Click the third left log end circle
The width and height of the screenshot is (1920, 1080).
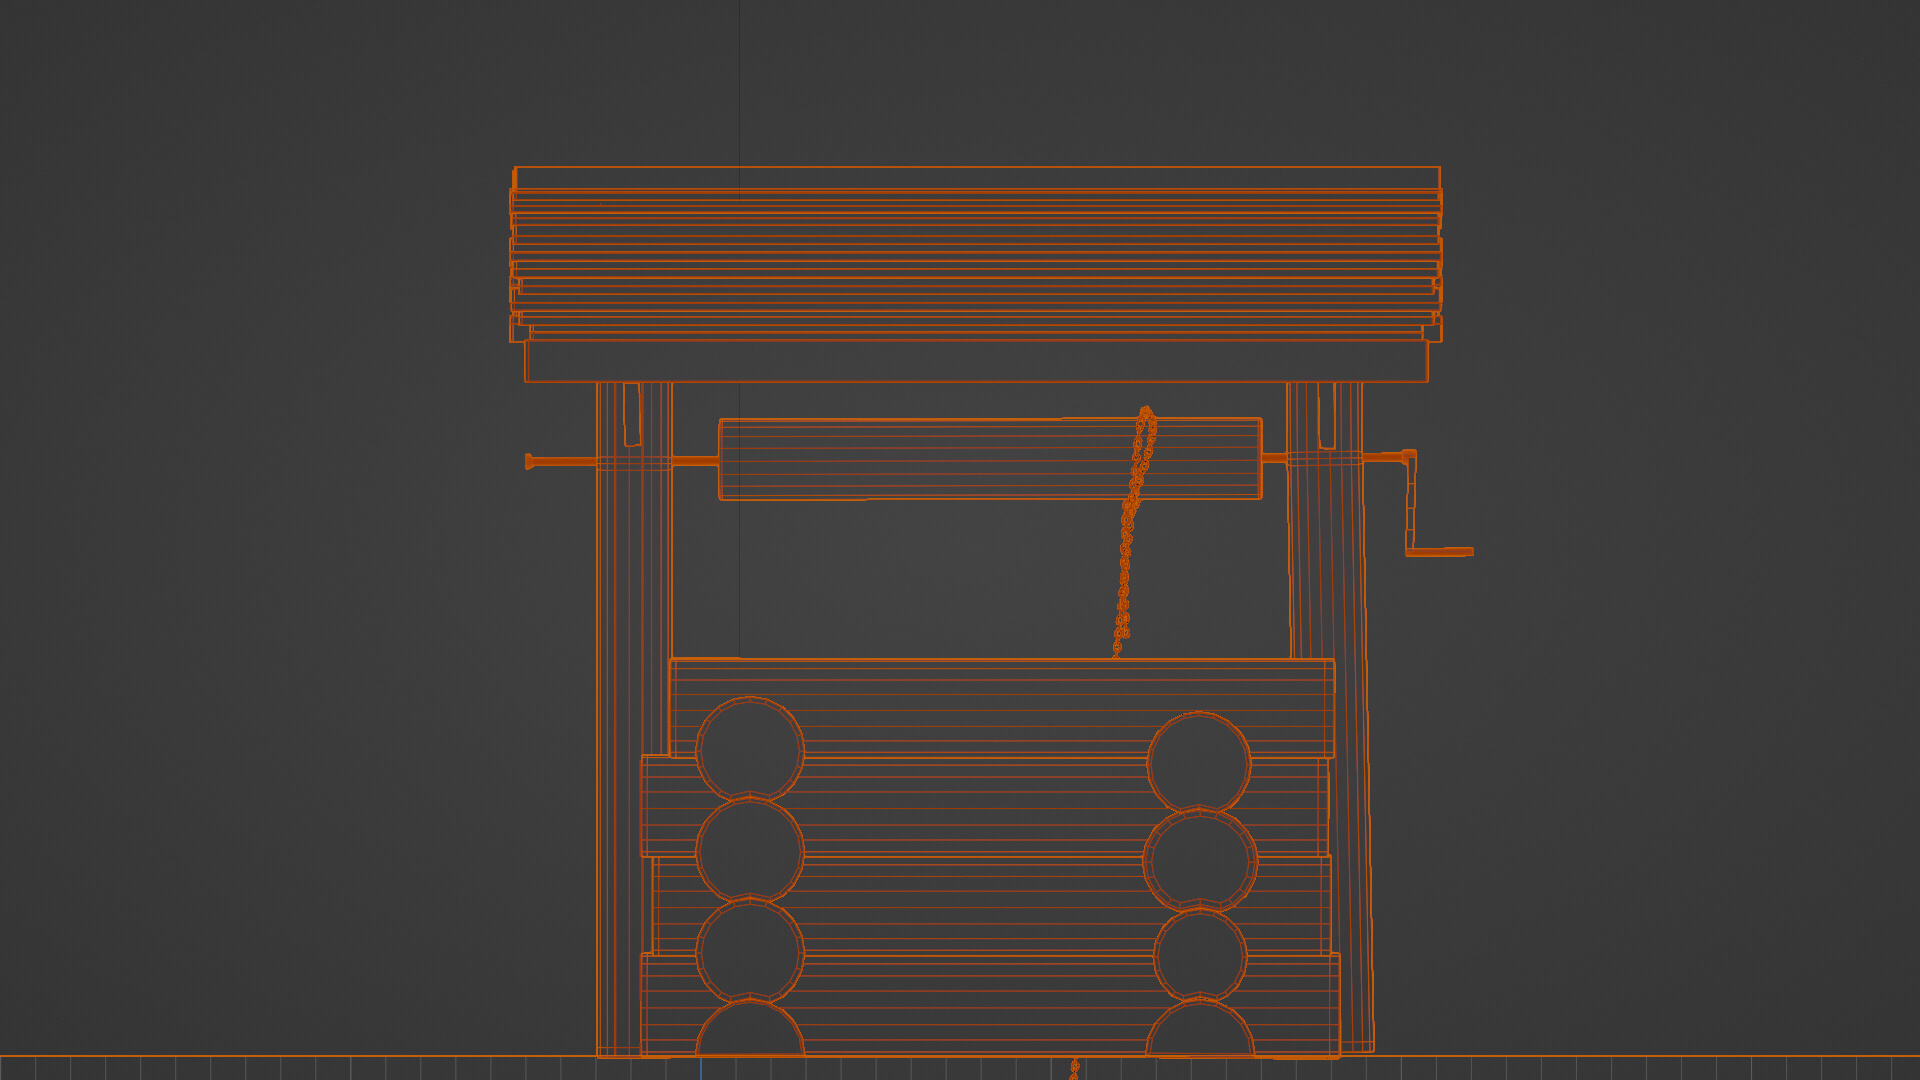click(x=750, y=951)
